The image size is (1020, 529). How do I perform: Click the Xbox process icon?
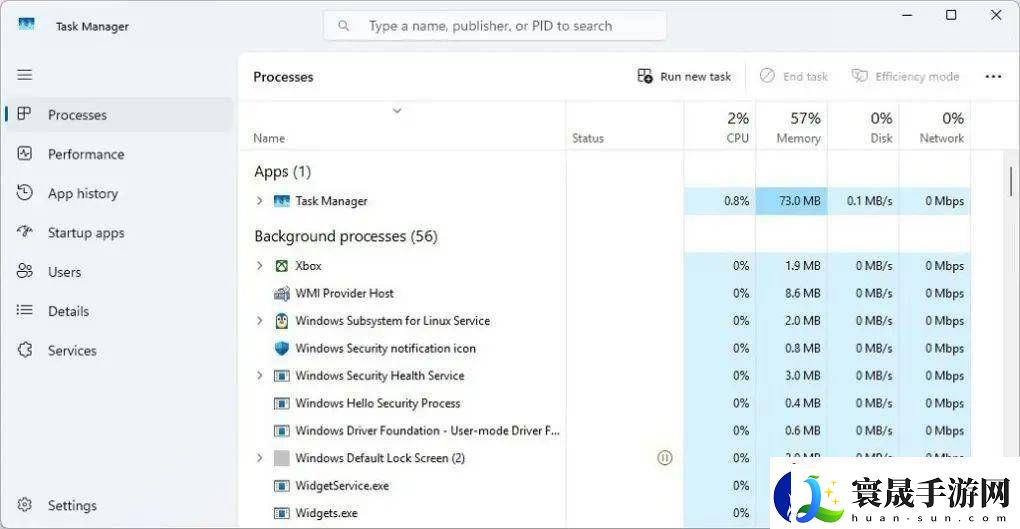tap(282, 266)
